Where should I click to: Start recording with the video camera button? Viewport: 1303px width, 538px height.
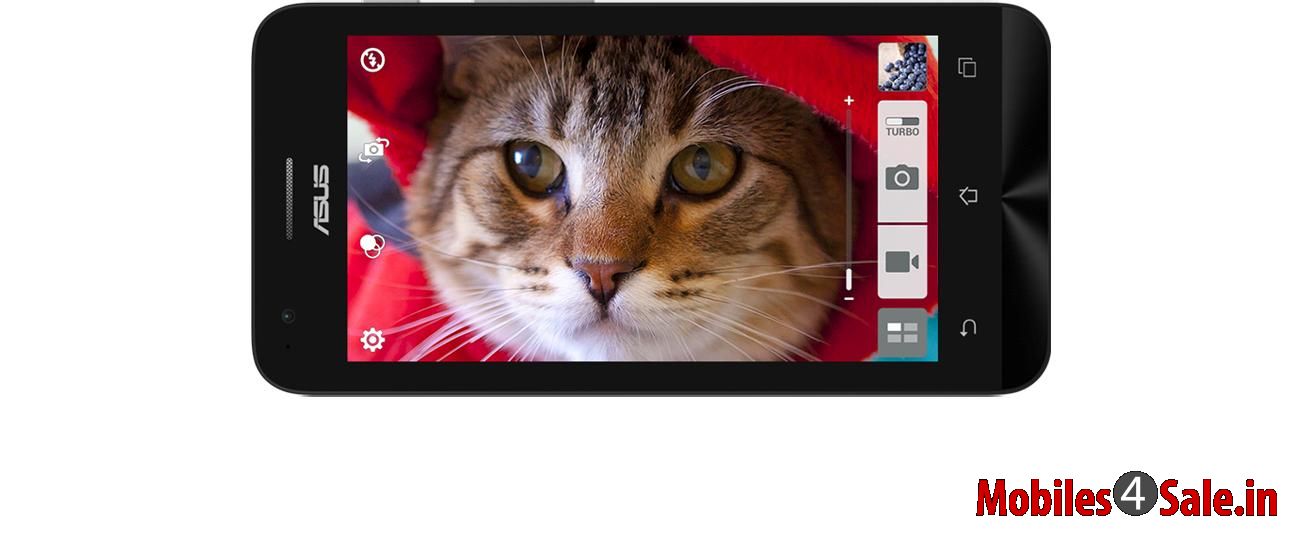click(x=902, y=262)
